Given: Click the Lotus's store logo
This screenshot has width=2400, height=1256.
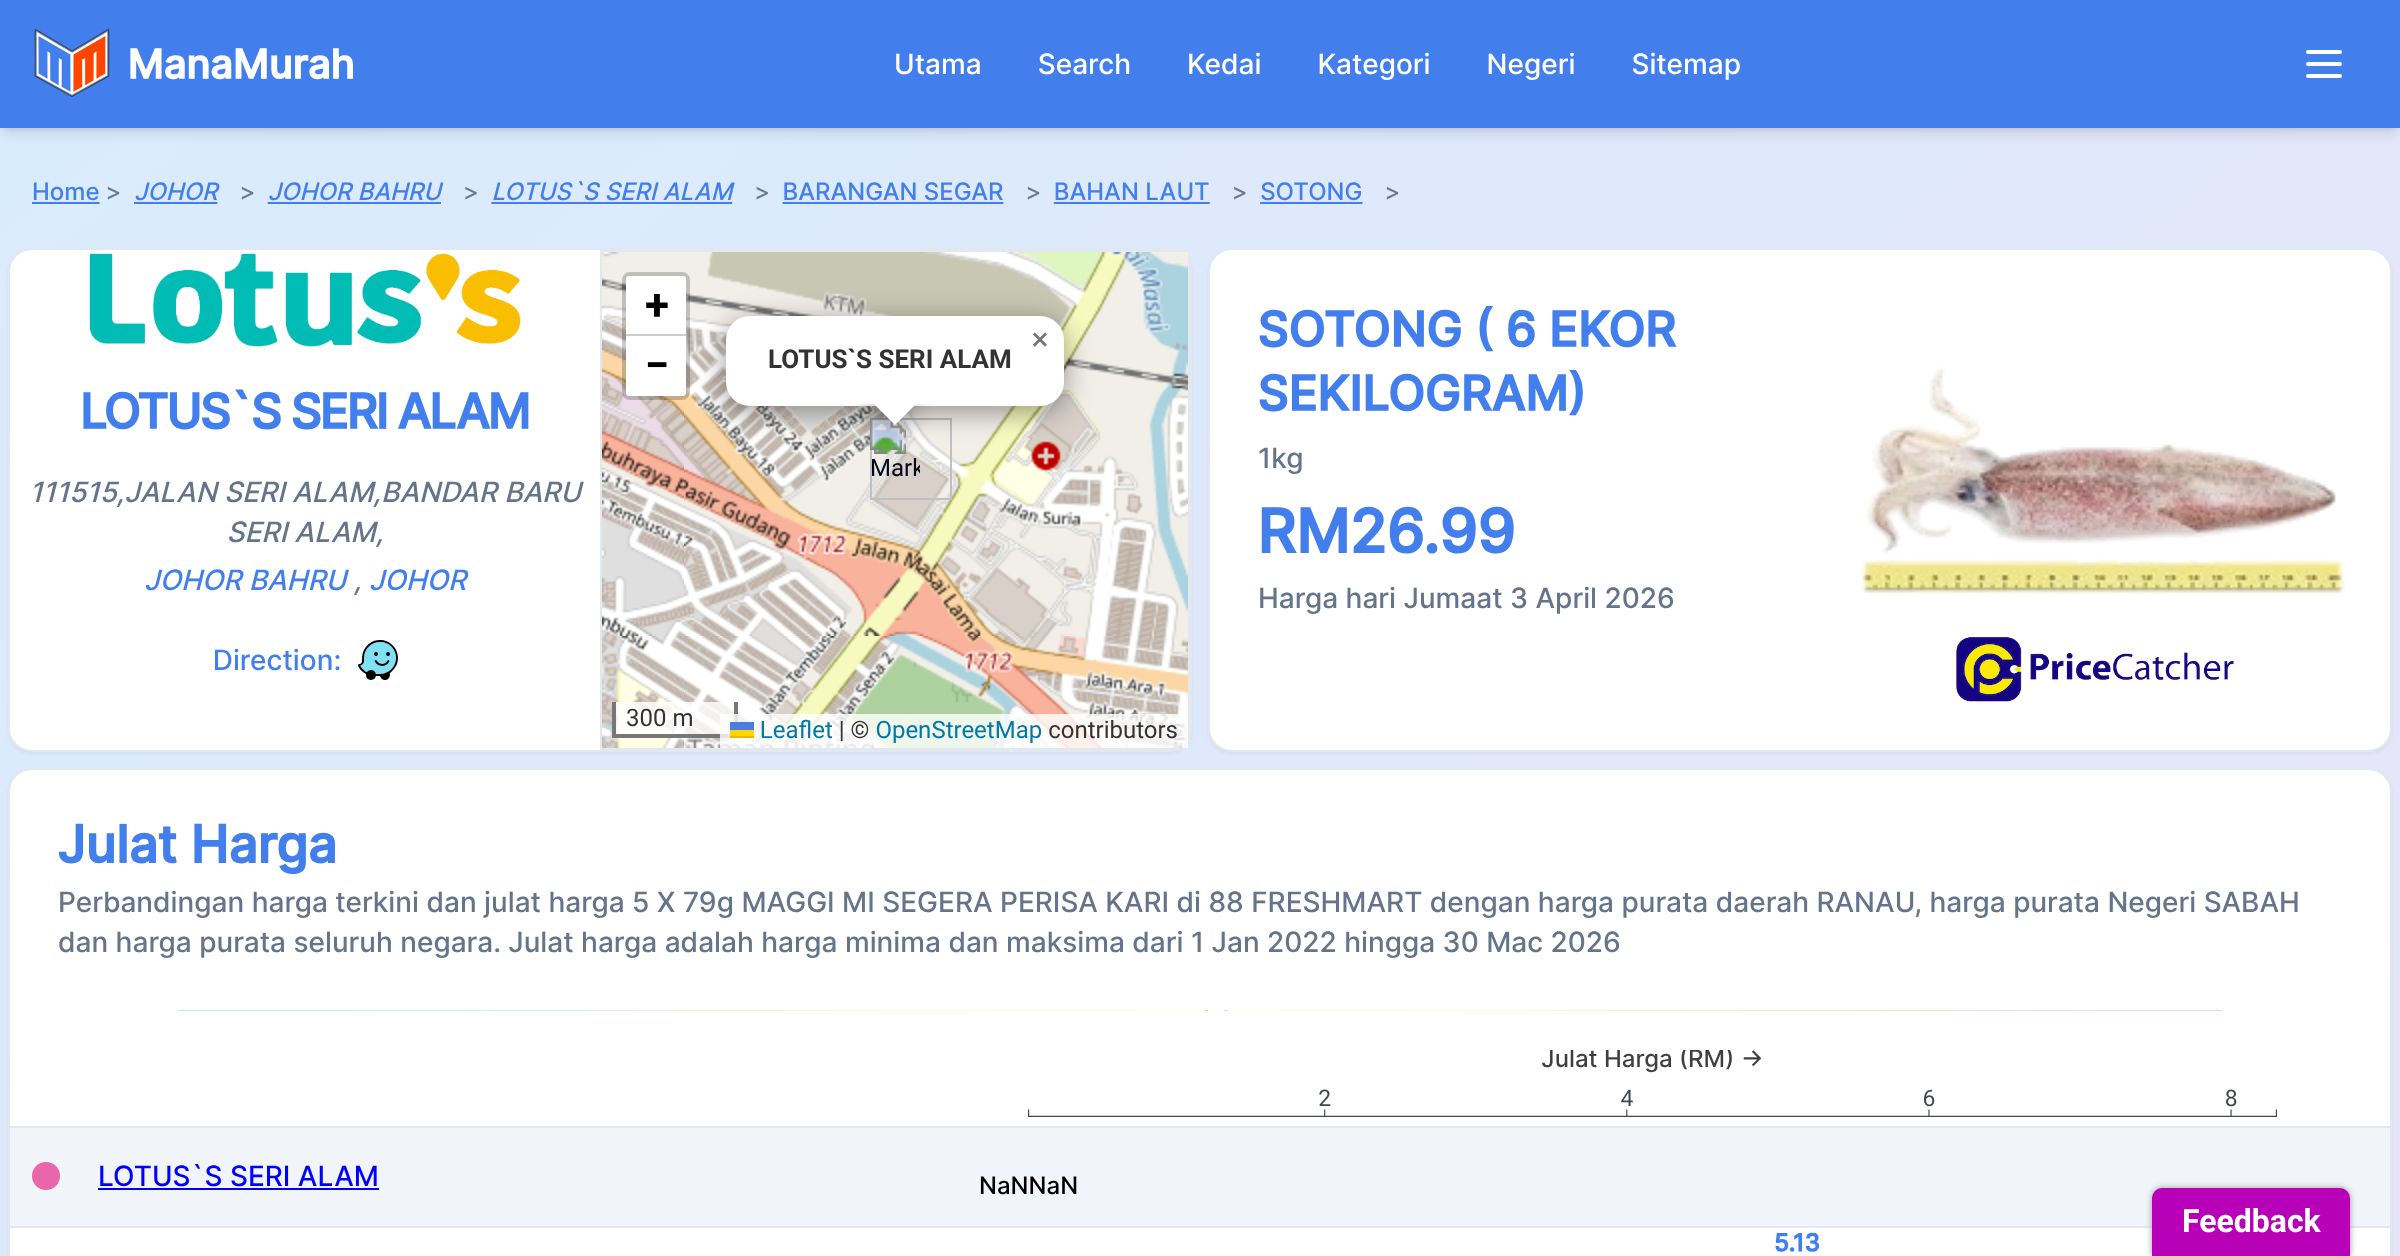Looking at the screenshot, I should [x=305, y=301].
